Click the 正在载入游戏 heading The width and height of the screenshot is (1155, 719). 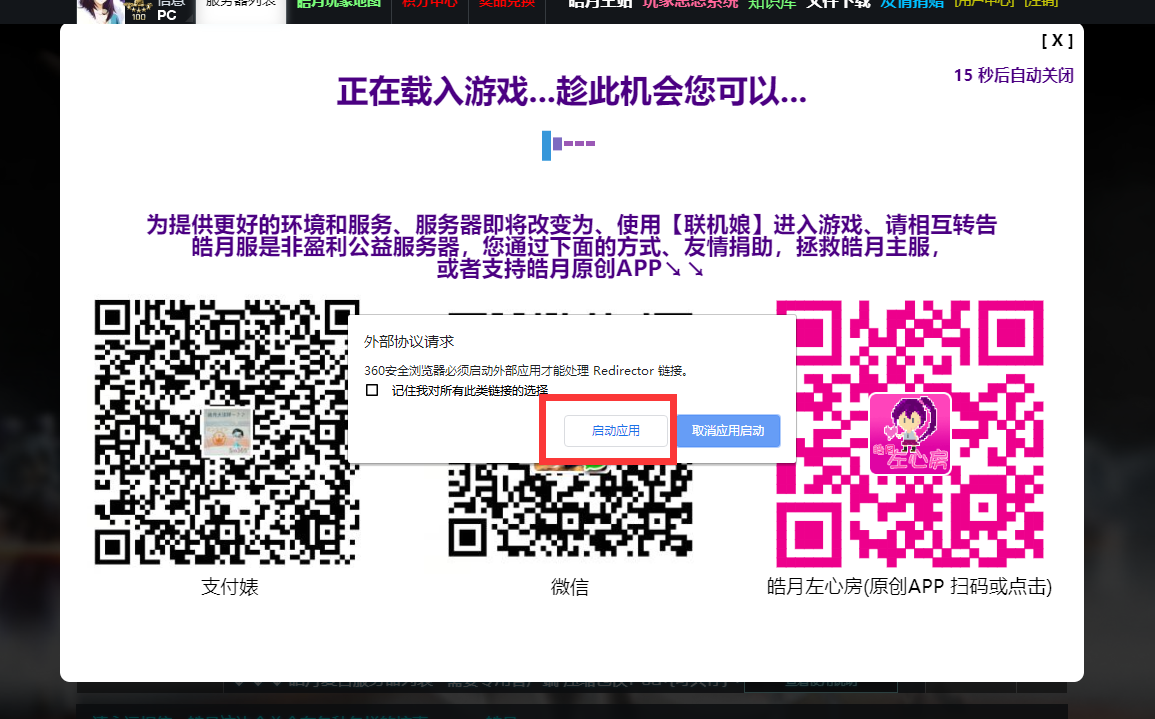[572, 92]
